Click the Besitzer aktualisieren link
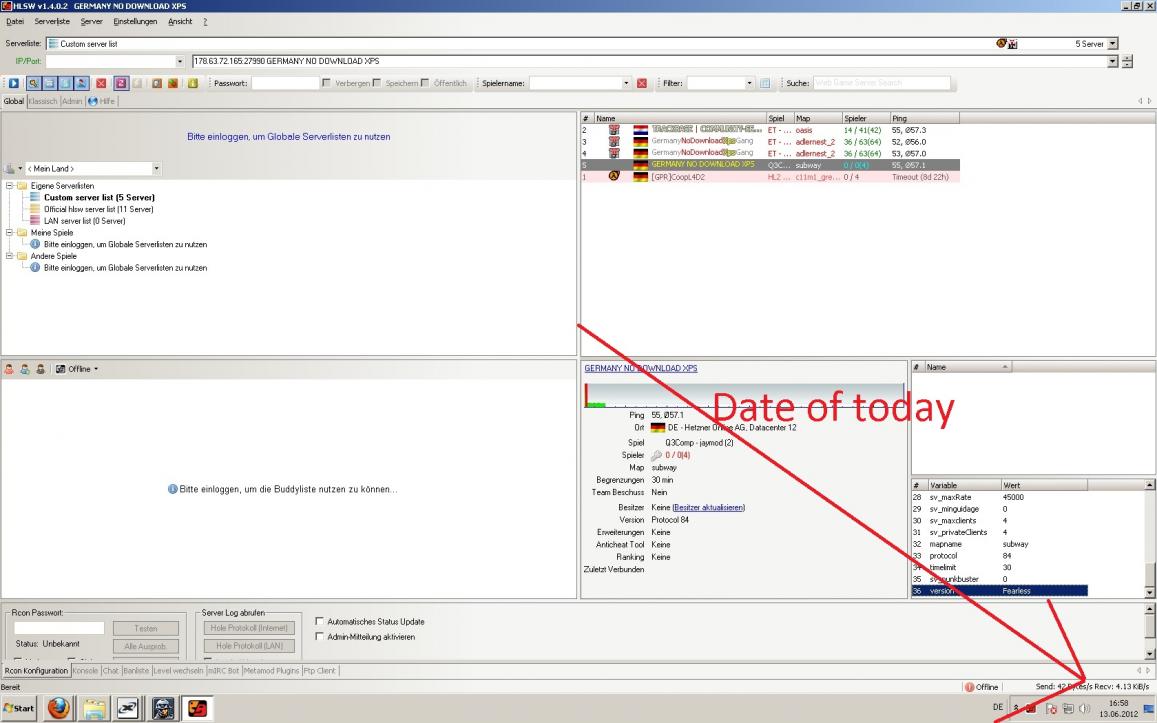1157x723 pixels. pyautogui.click(x=708, y=508)
